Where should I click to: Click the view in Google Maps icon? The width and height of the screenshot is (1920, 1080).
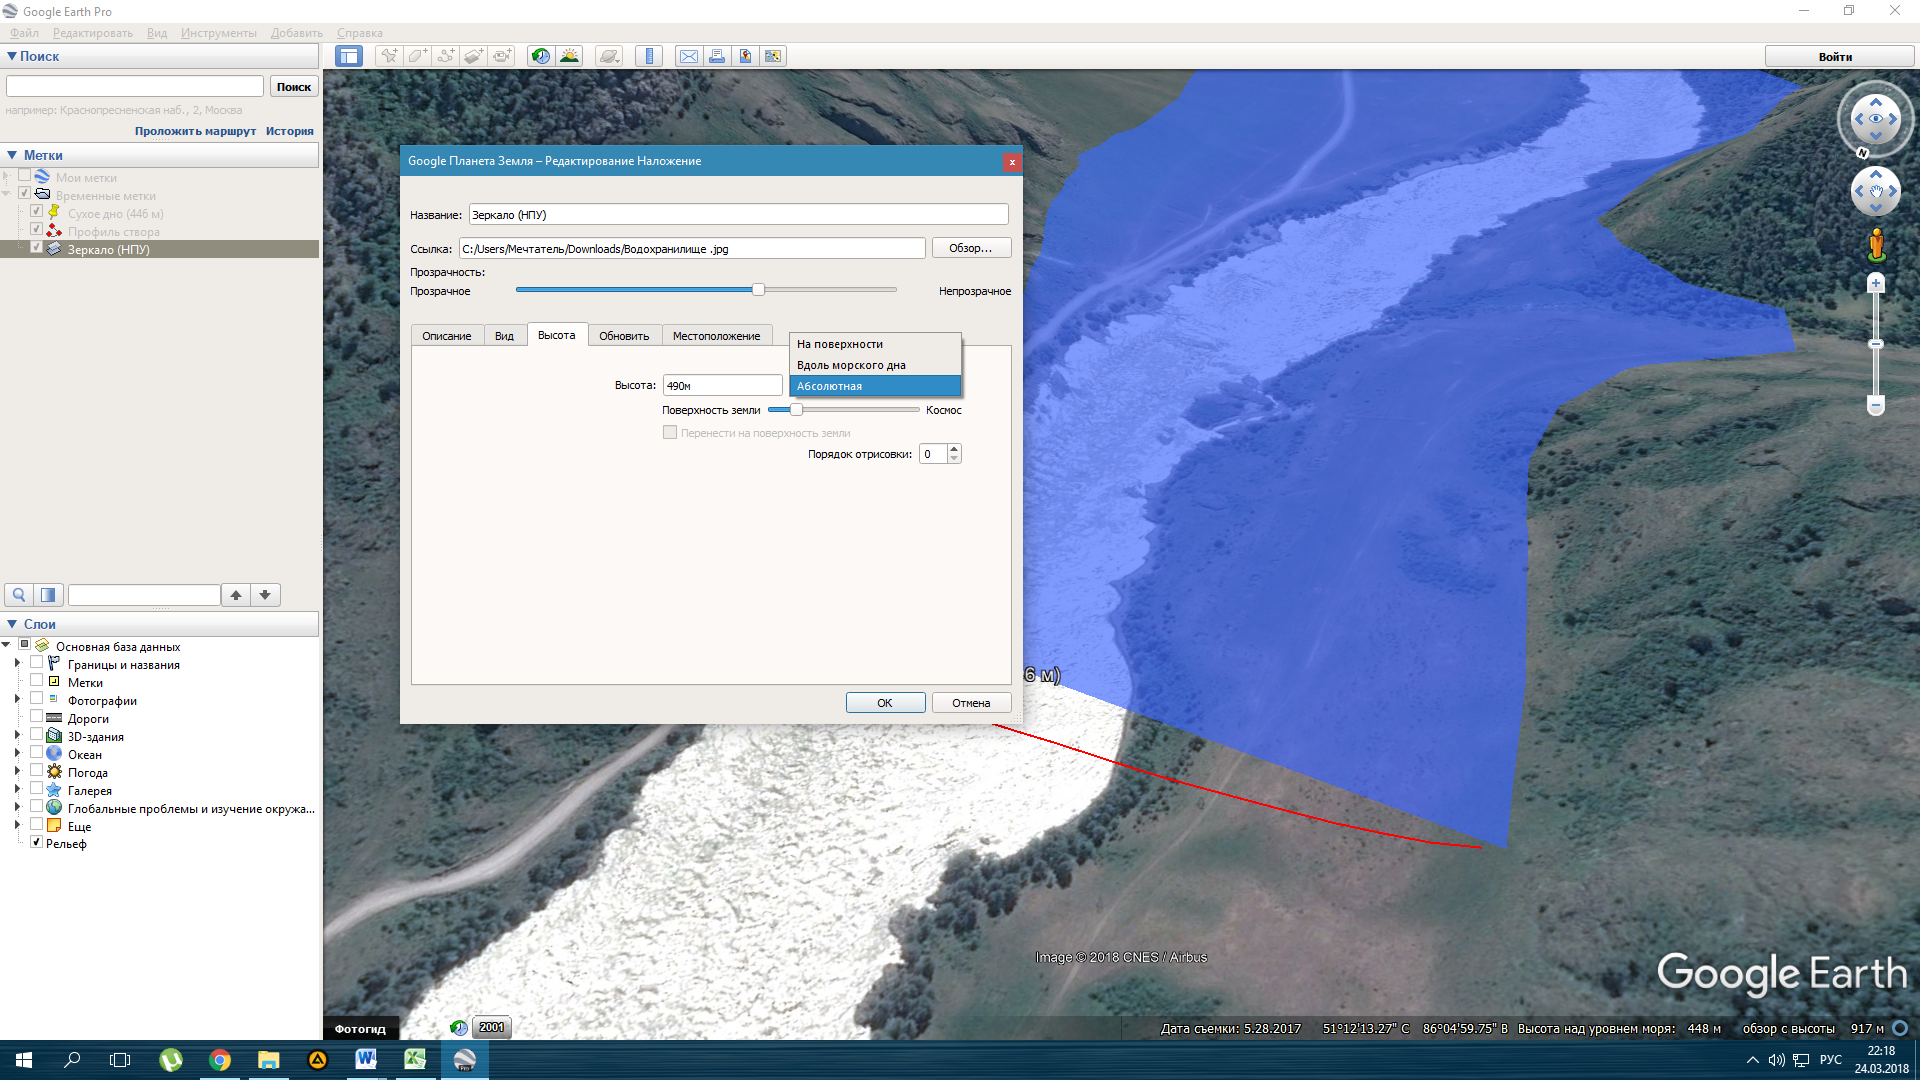(773, 56)
